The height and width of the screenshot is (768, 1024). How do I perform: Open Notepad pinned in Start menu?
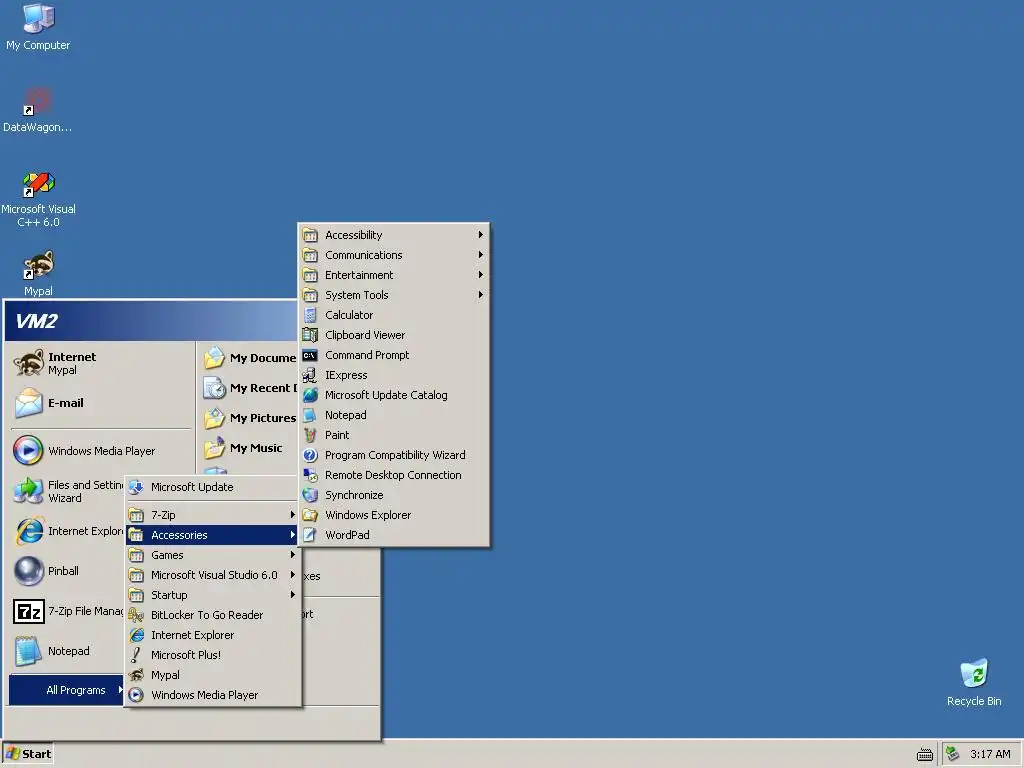pyautogui.click(x=67, y=652)
